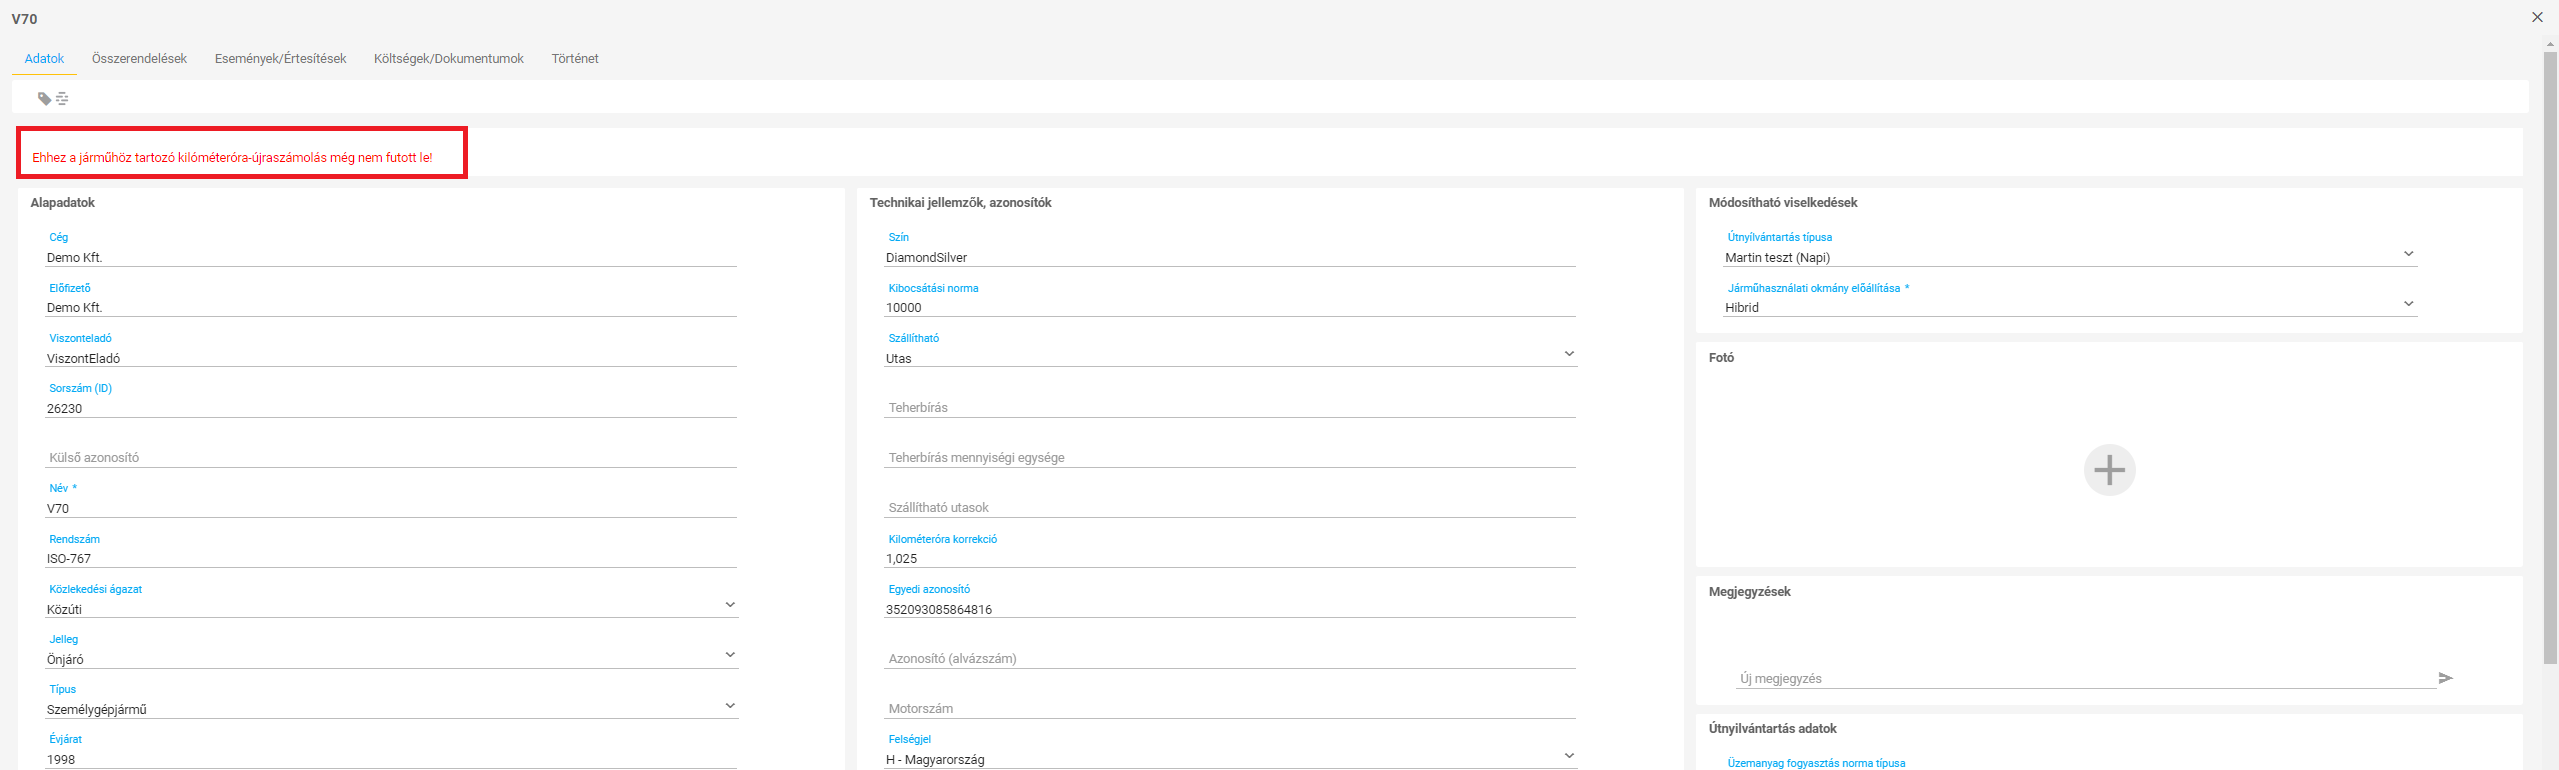This screenshot has width=2559, height=770.
Task: Add a vehicle photo with plus icon
Action: (2109, 470)
